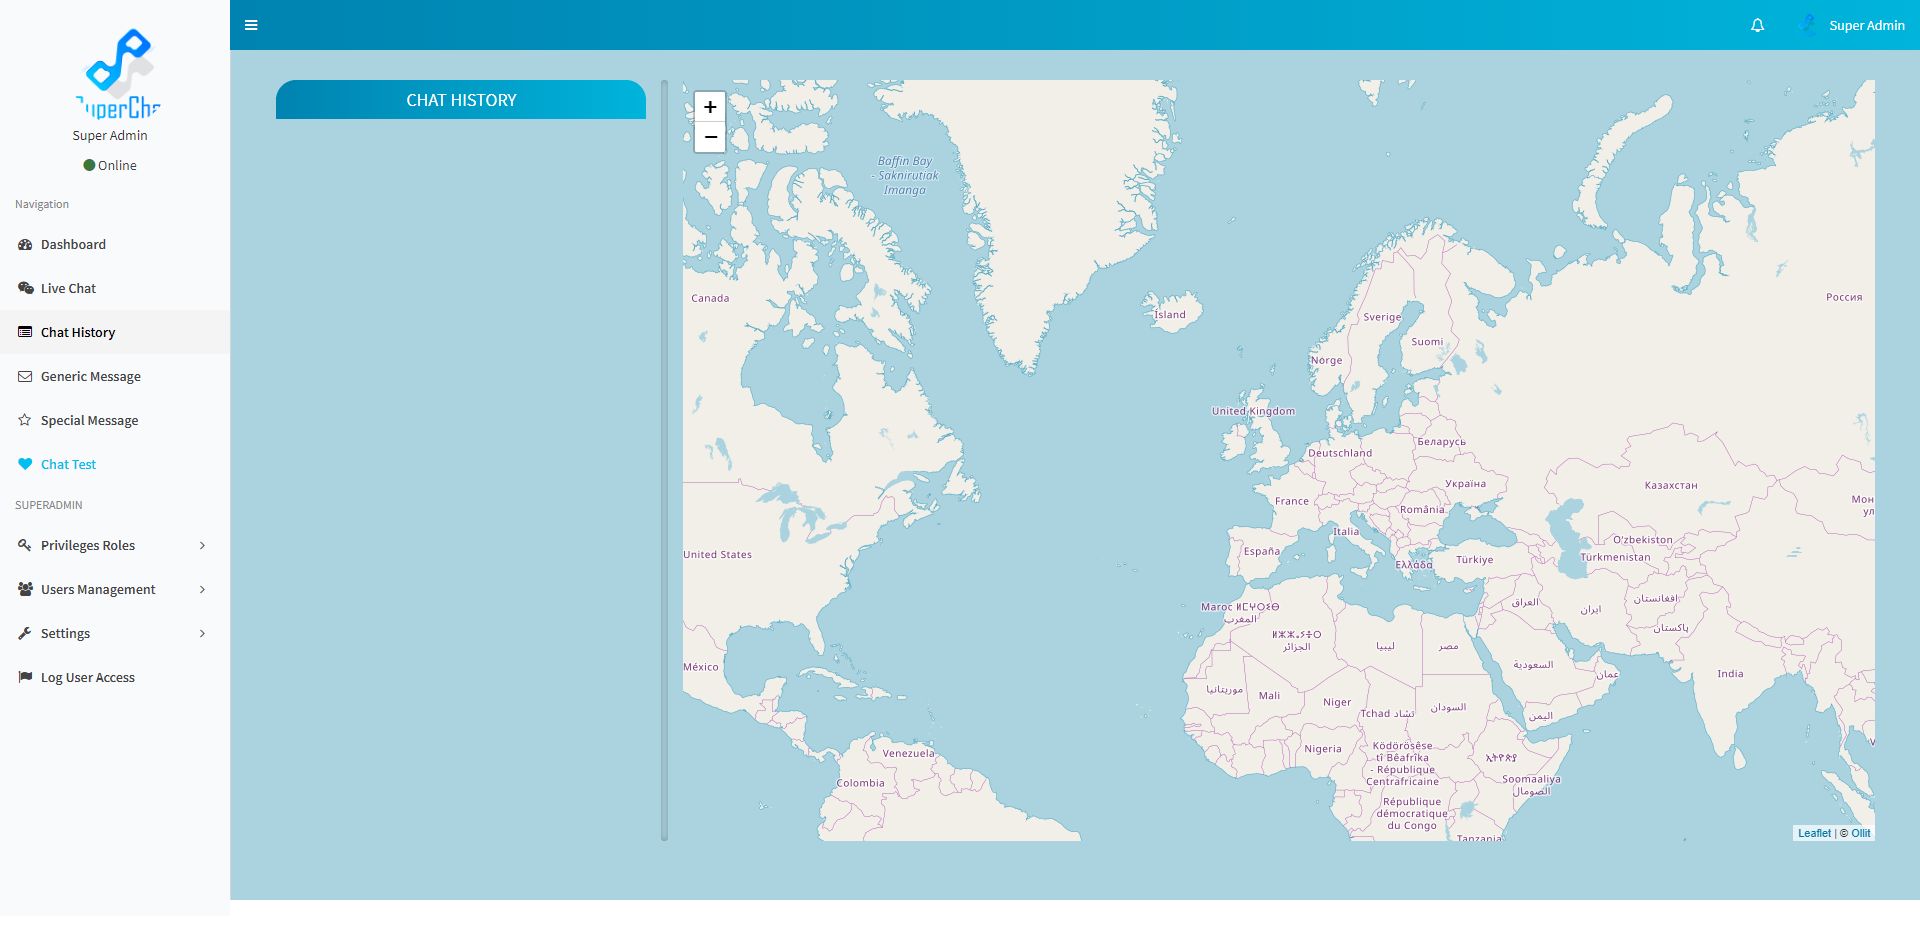Click the România label on the map
1920x951 pixels.
[x=1422, y=510]
